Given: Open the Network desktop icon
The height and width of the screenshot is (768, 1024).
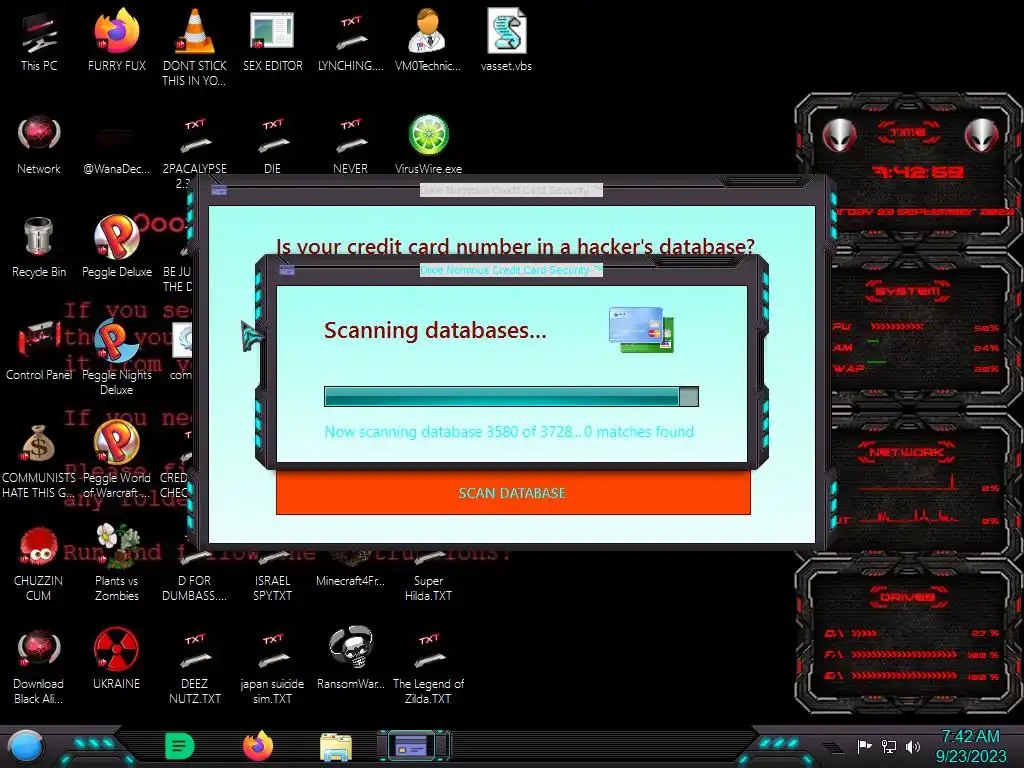Looking at the screenshot, I should pos(39,144).
